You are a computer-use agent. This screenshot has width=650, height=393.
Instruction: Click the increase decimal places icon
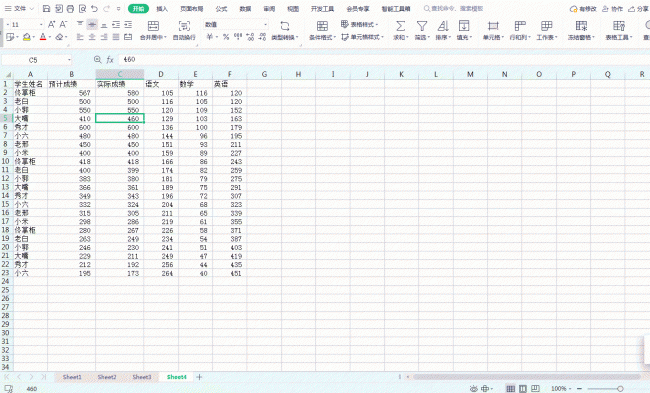coord(250,37)
